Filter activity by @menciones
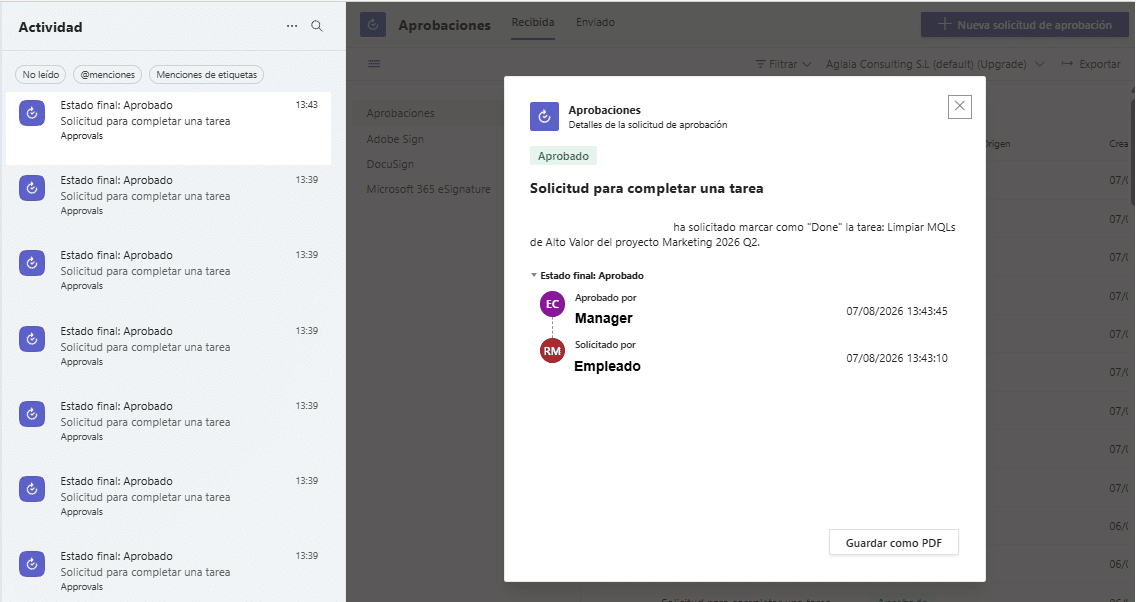 coord(107,75)
